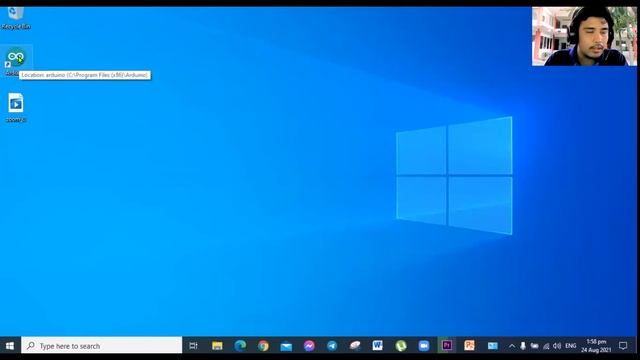Launch Microsoft Edge from the taskbar
640x360 pixels.
[240, 346]
